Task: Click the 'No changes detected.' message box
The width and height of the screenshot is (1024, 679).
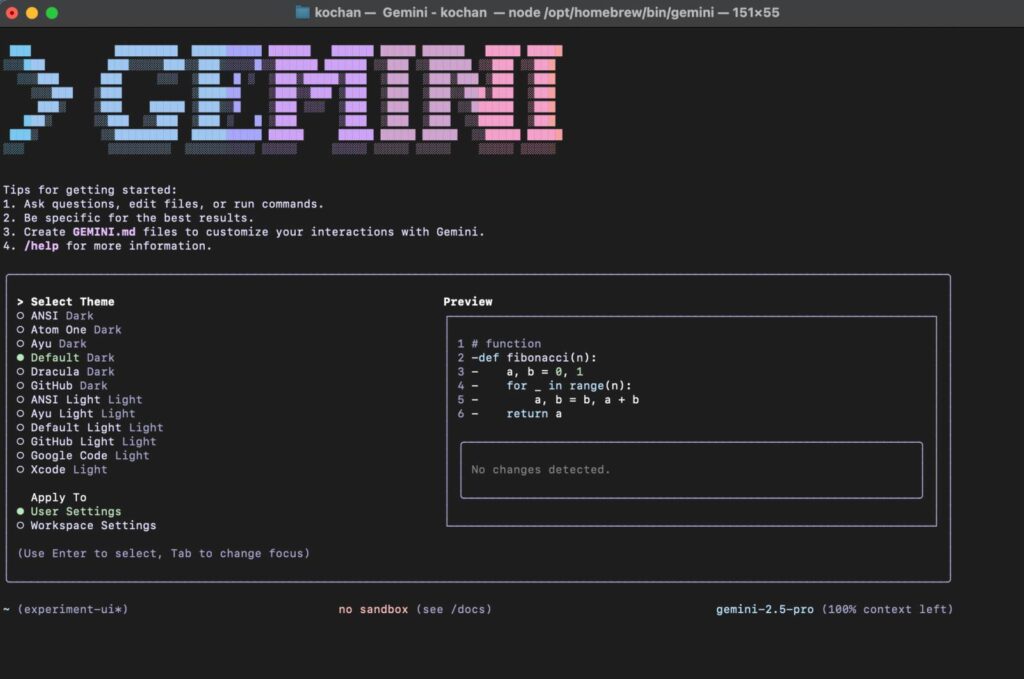Action: 691,470
